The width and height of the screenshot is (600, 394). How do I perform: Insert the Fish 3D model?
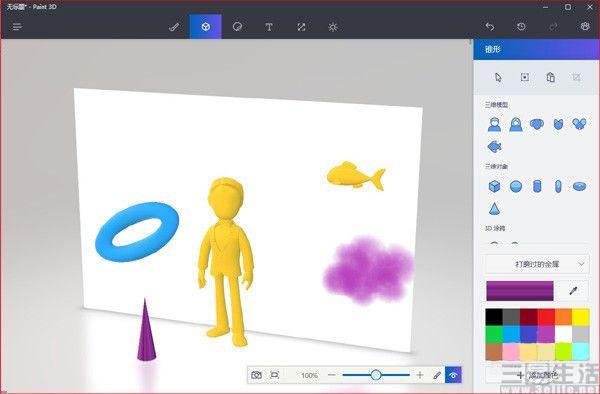494,147
